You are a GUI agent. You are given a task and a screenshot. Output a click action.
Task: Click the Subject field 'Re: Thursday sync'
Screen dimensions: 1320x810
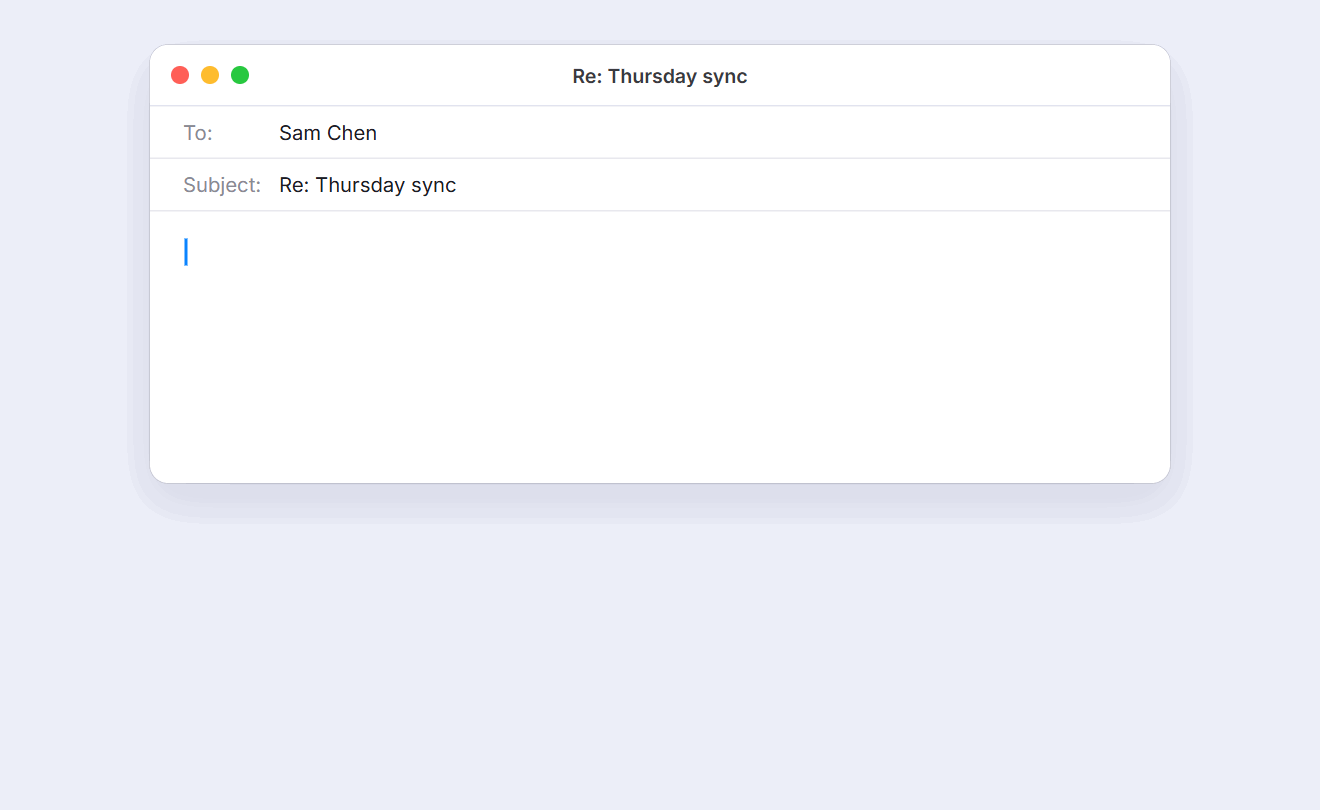[660, 185]
